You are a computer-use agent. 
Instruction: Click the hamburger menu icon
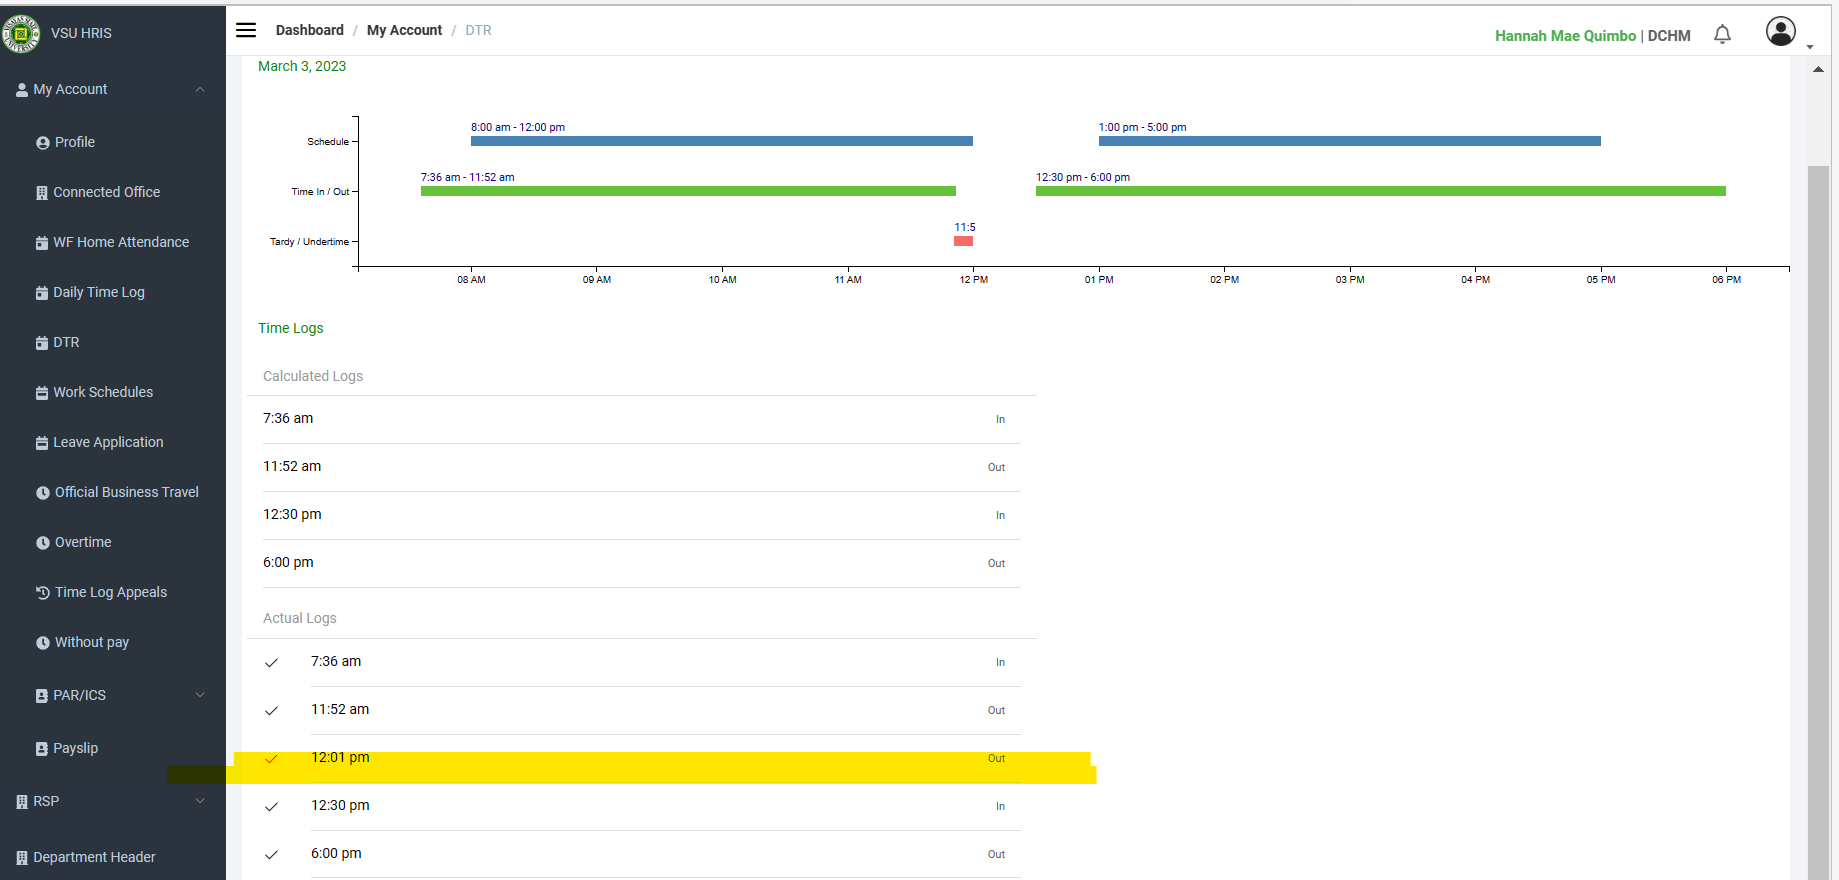[246, 30]
